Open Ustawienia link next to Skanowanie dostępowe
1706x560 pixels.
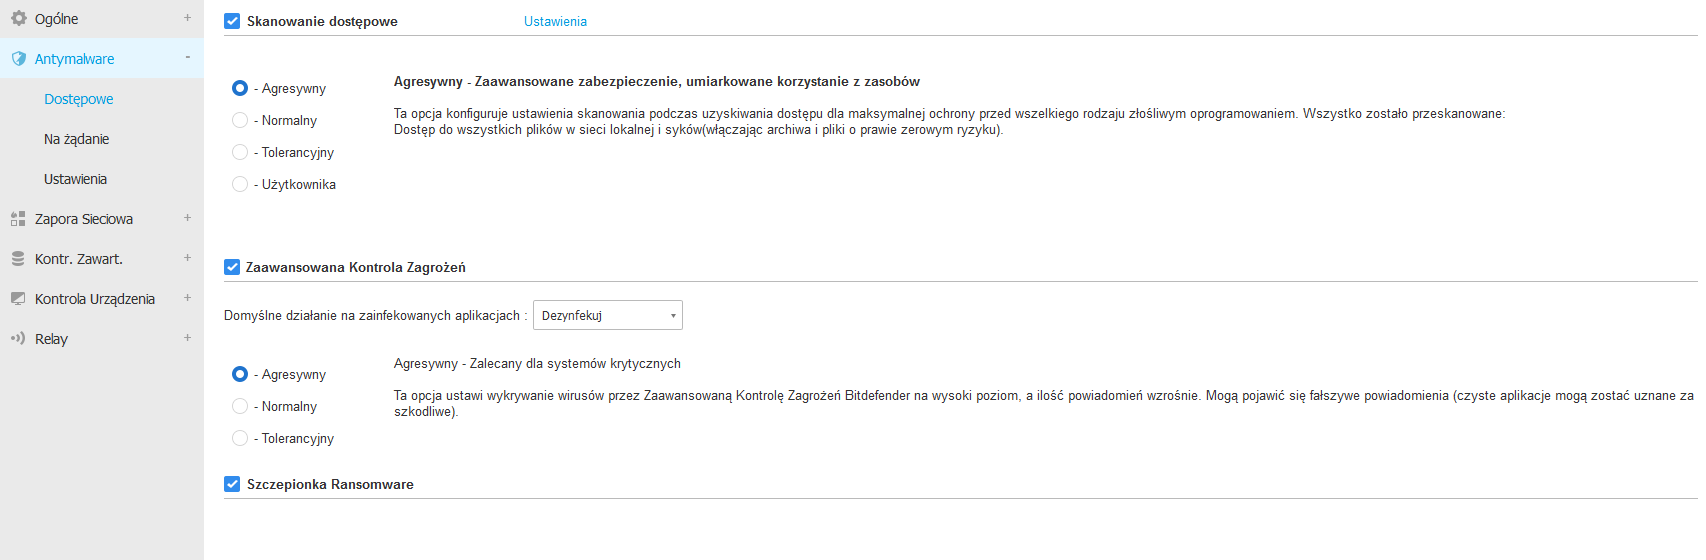pos(555,21)
